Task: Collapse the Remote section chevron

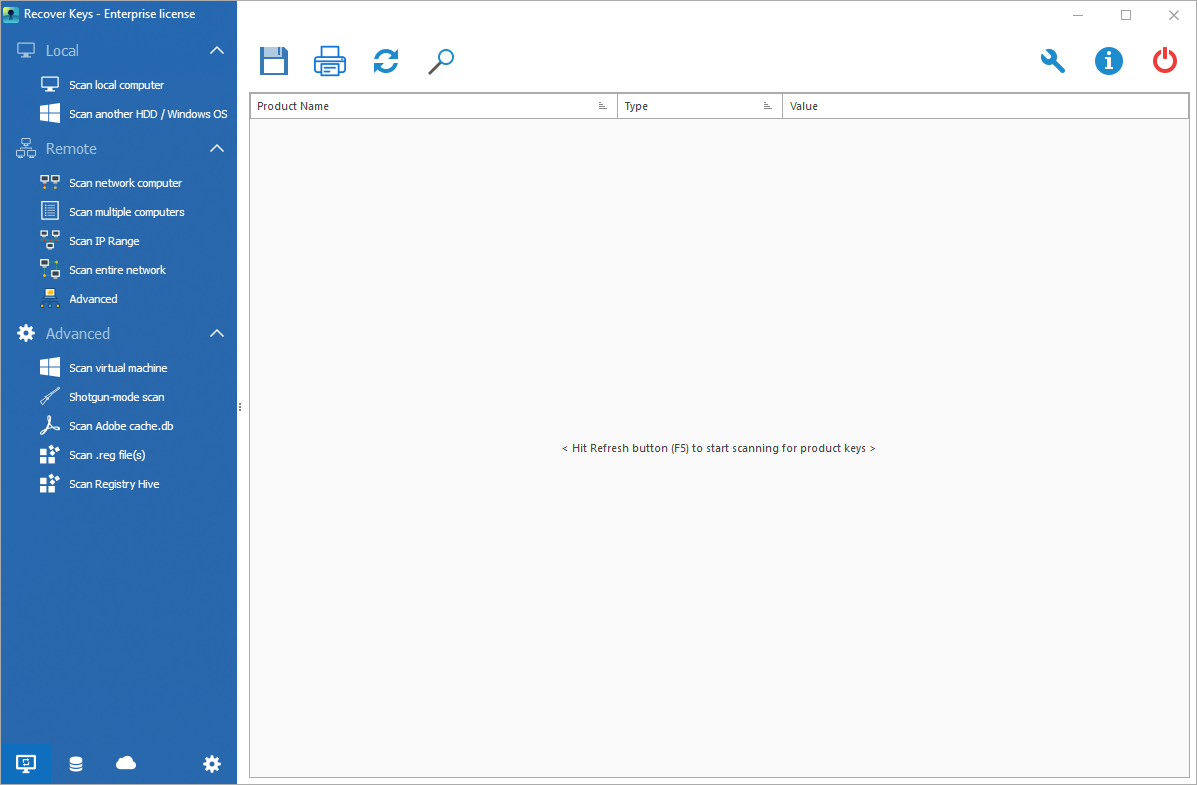Action: point(217,148)
